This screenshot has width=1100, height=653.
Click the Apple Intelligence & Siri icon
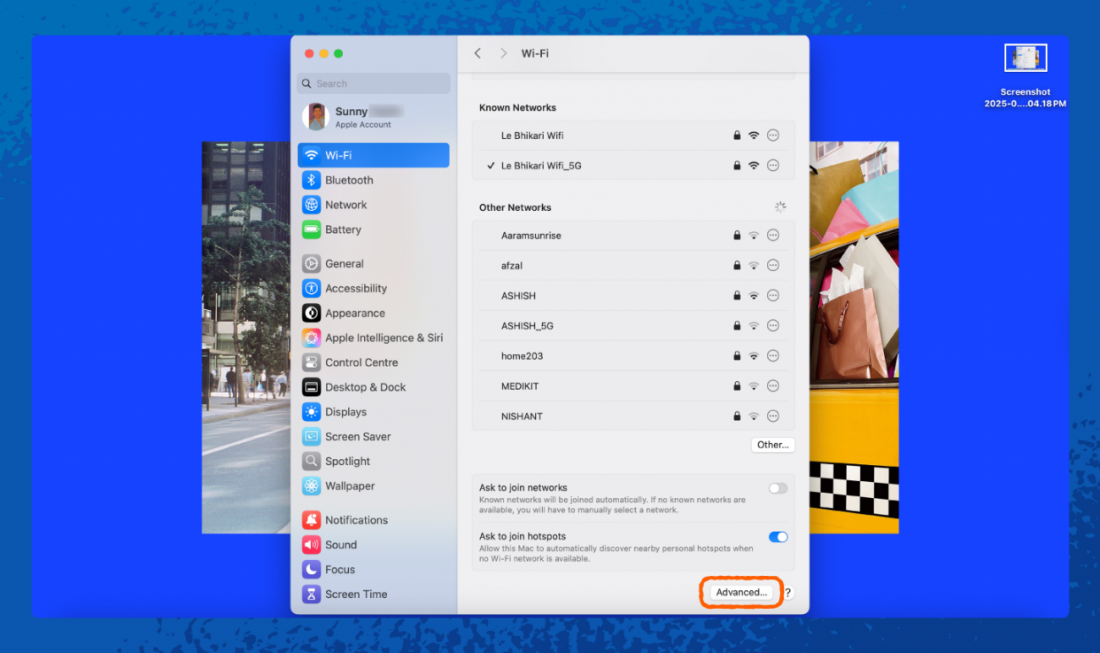311,338
